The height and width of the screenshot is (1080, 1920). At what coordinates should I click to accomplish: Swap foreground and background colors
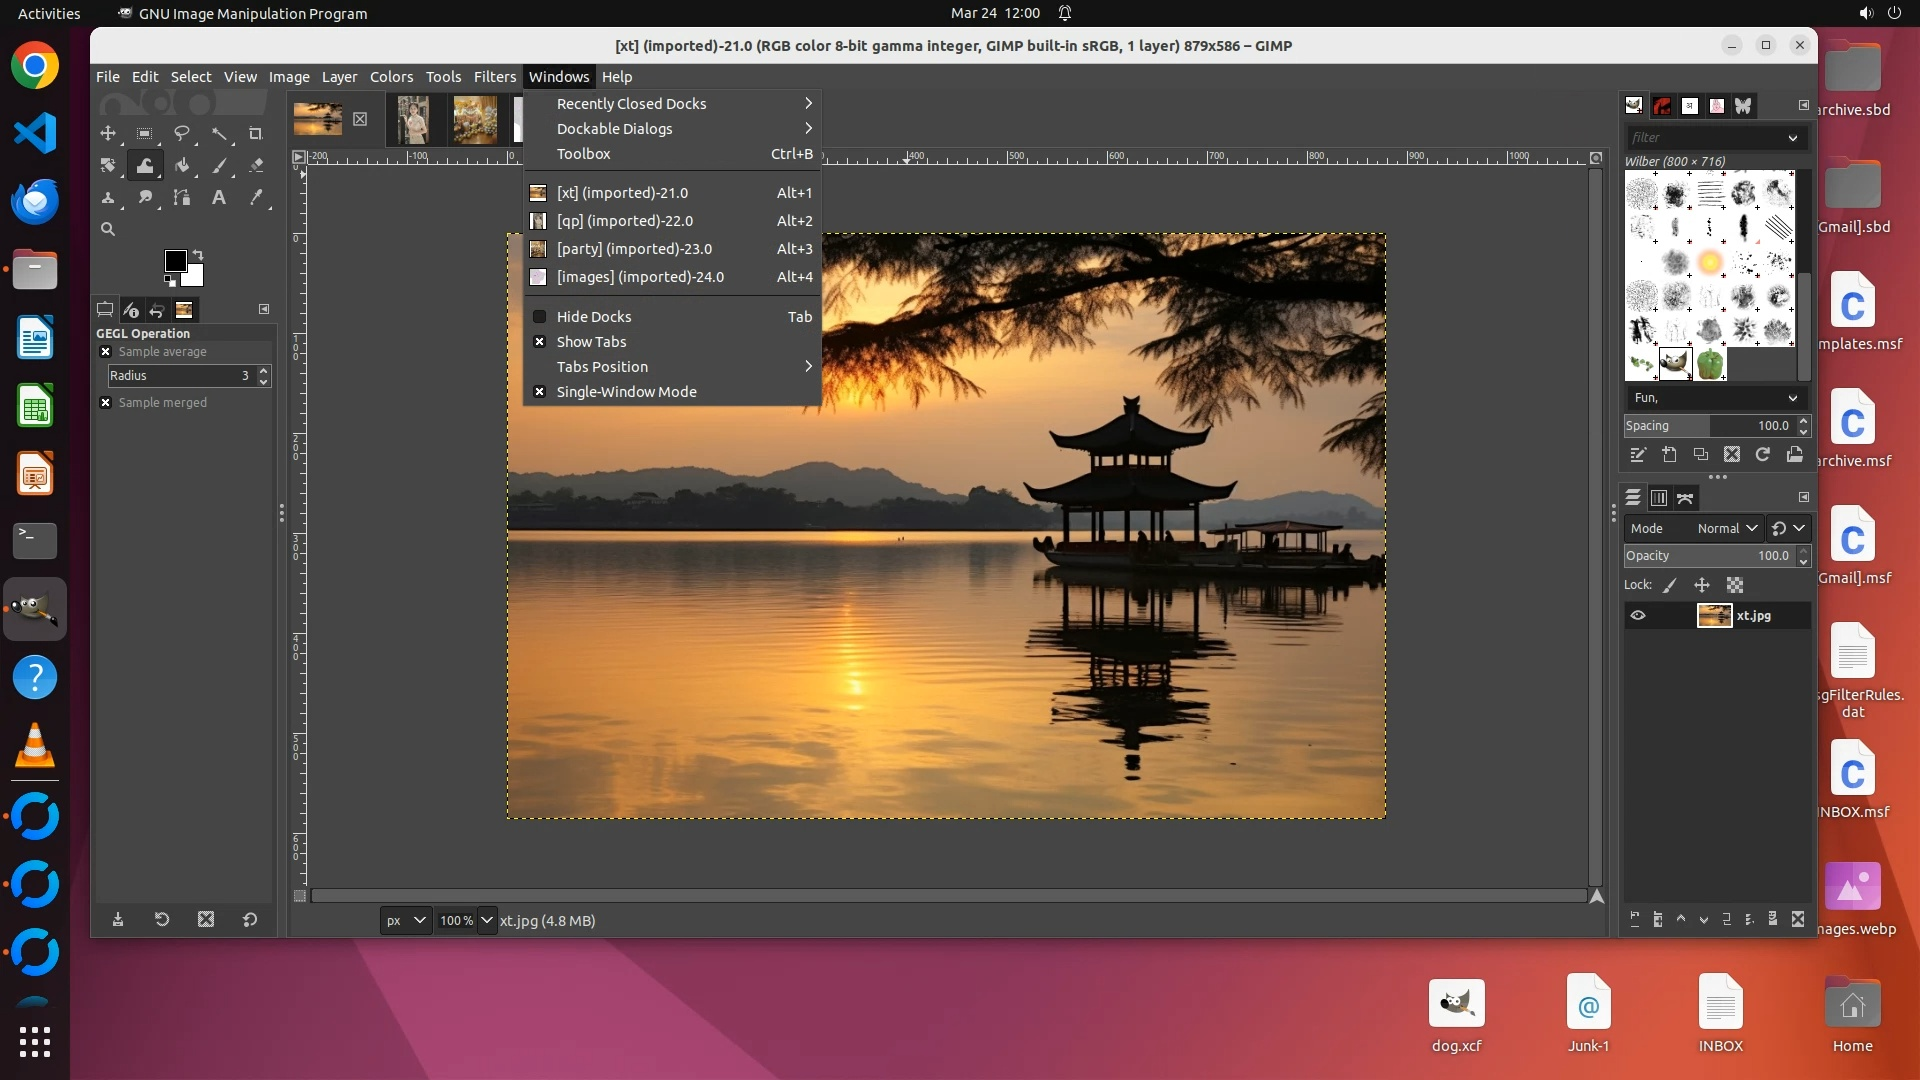(198, 254)
